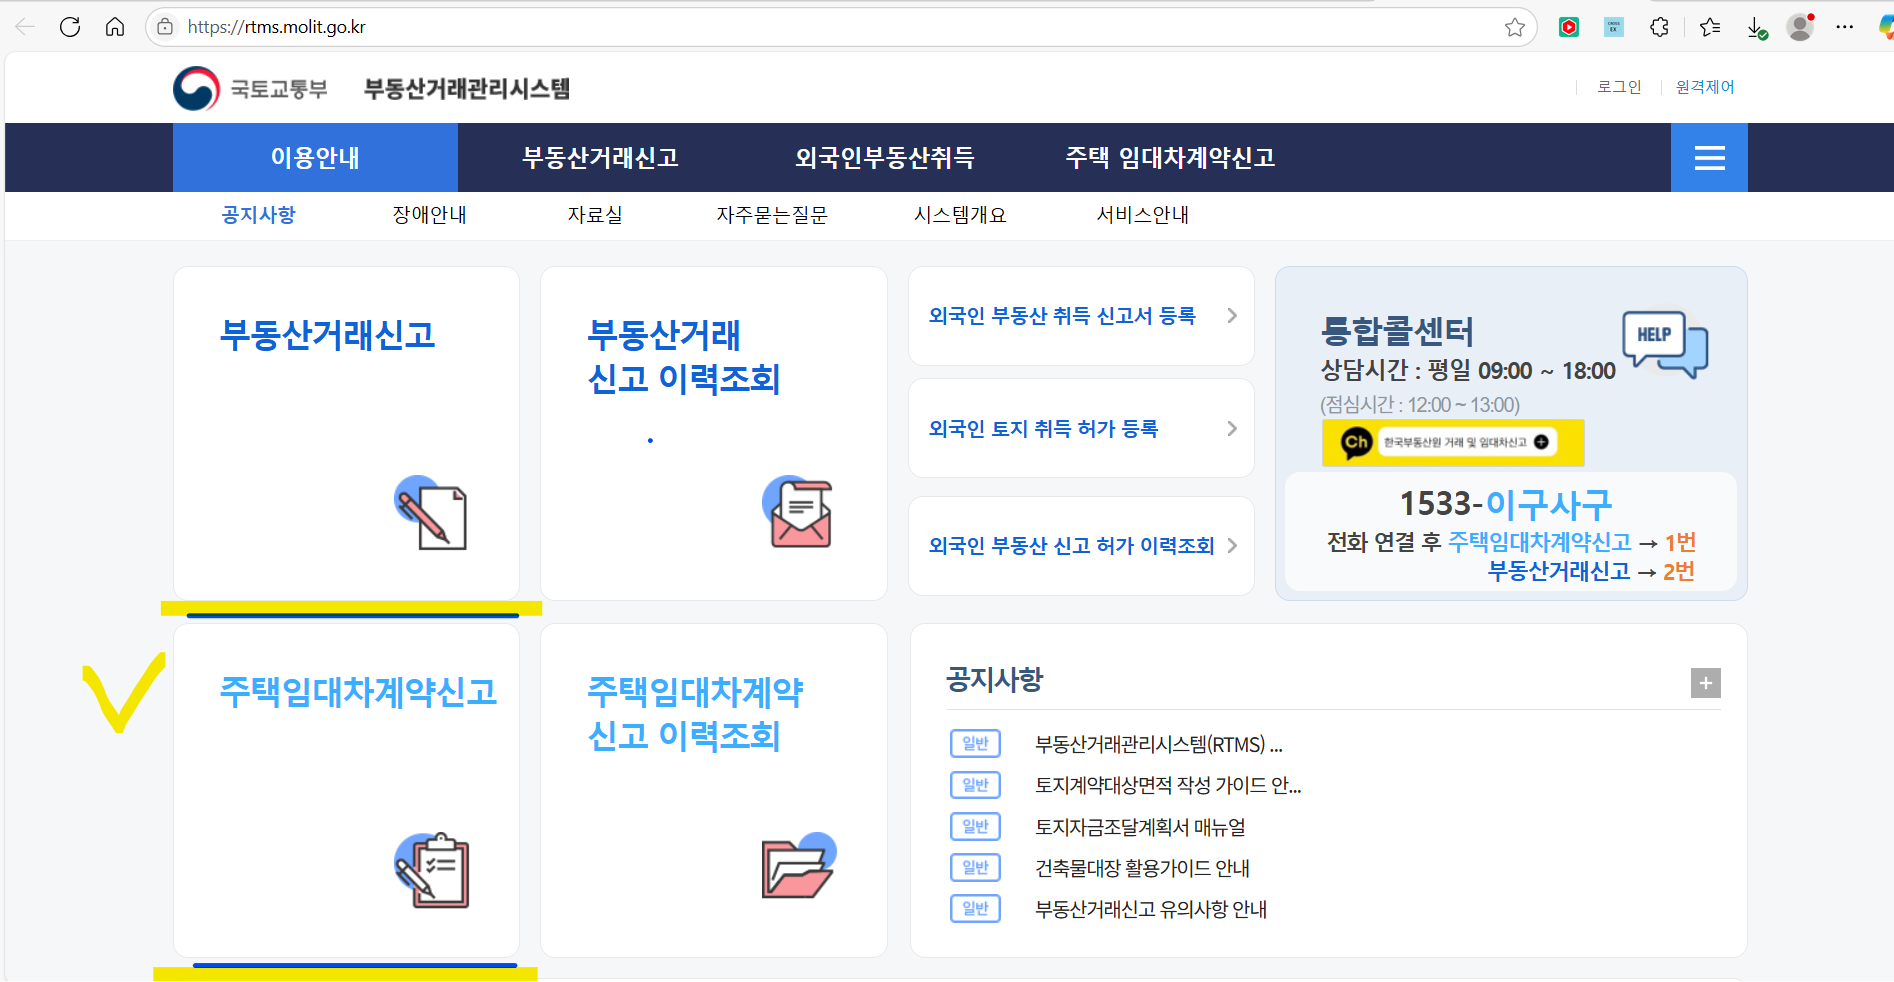Click the bookmark star in the address bar

(1516, 27)
